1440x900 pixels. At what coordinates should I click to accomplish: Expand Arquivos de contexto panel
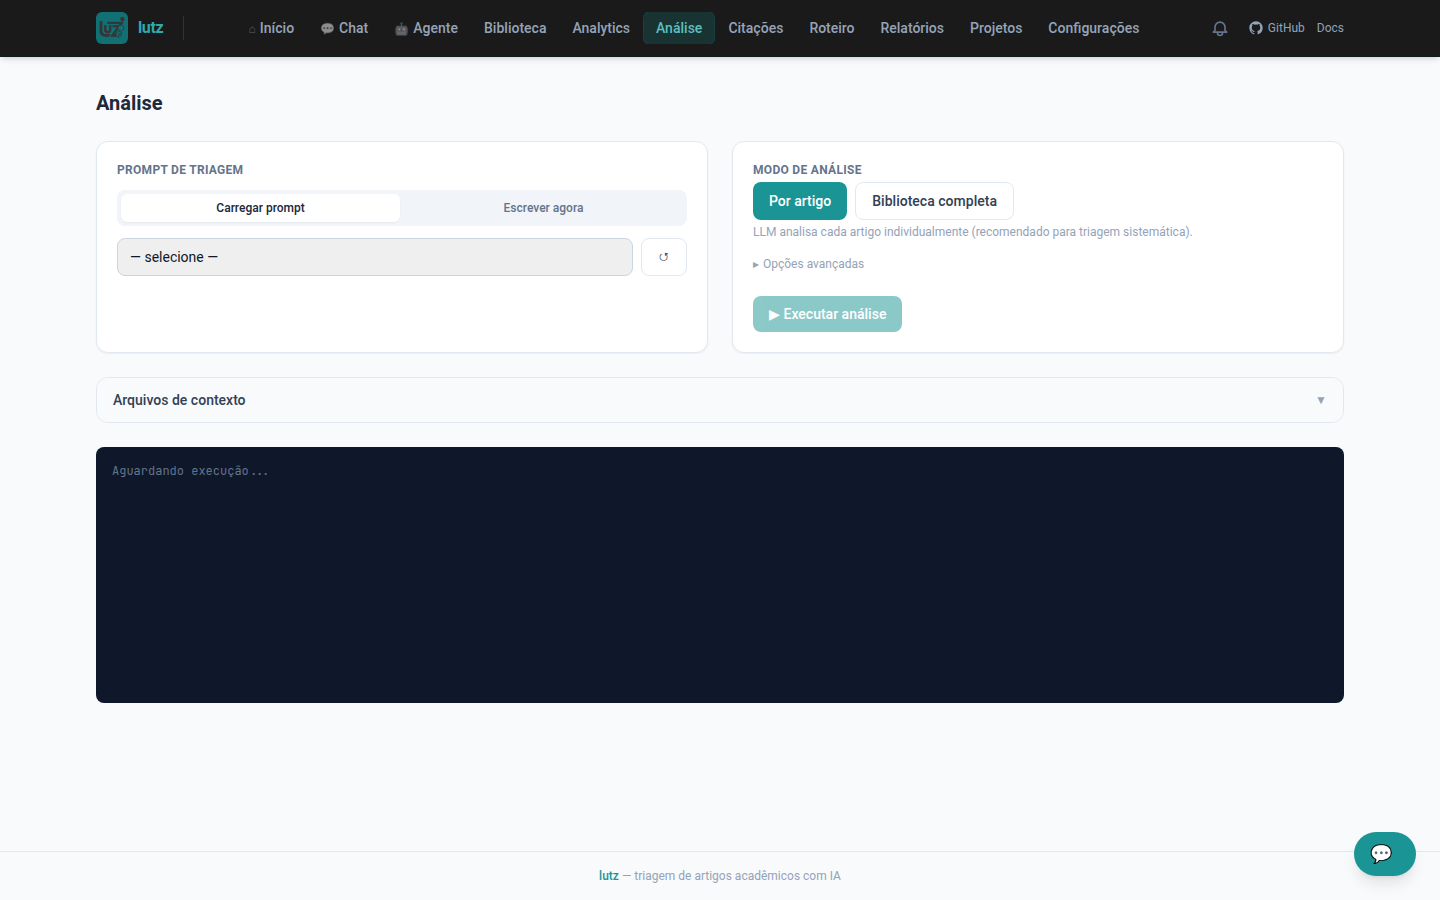720,400
